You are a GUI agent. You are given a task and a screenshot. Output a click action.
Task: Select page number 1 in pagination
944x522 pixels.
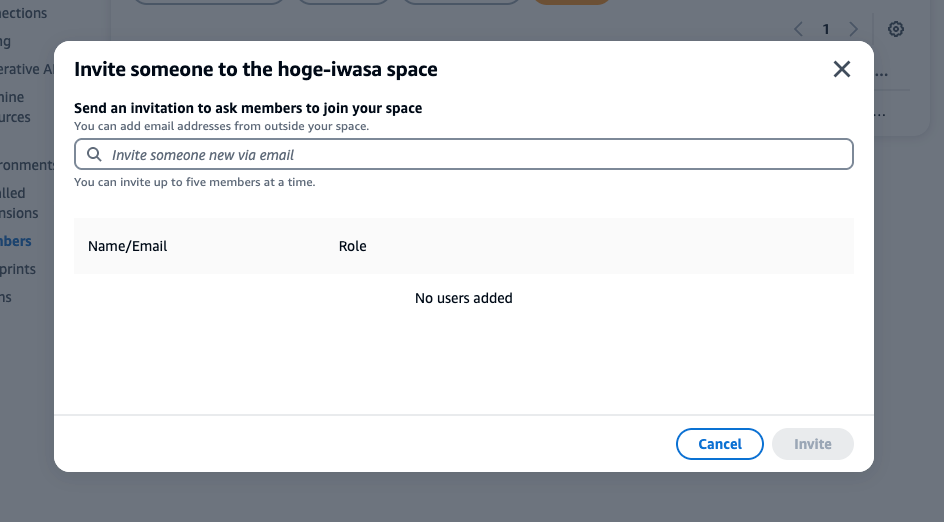tap(826, 29)
